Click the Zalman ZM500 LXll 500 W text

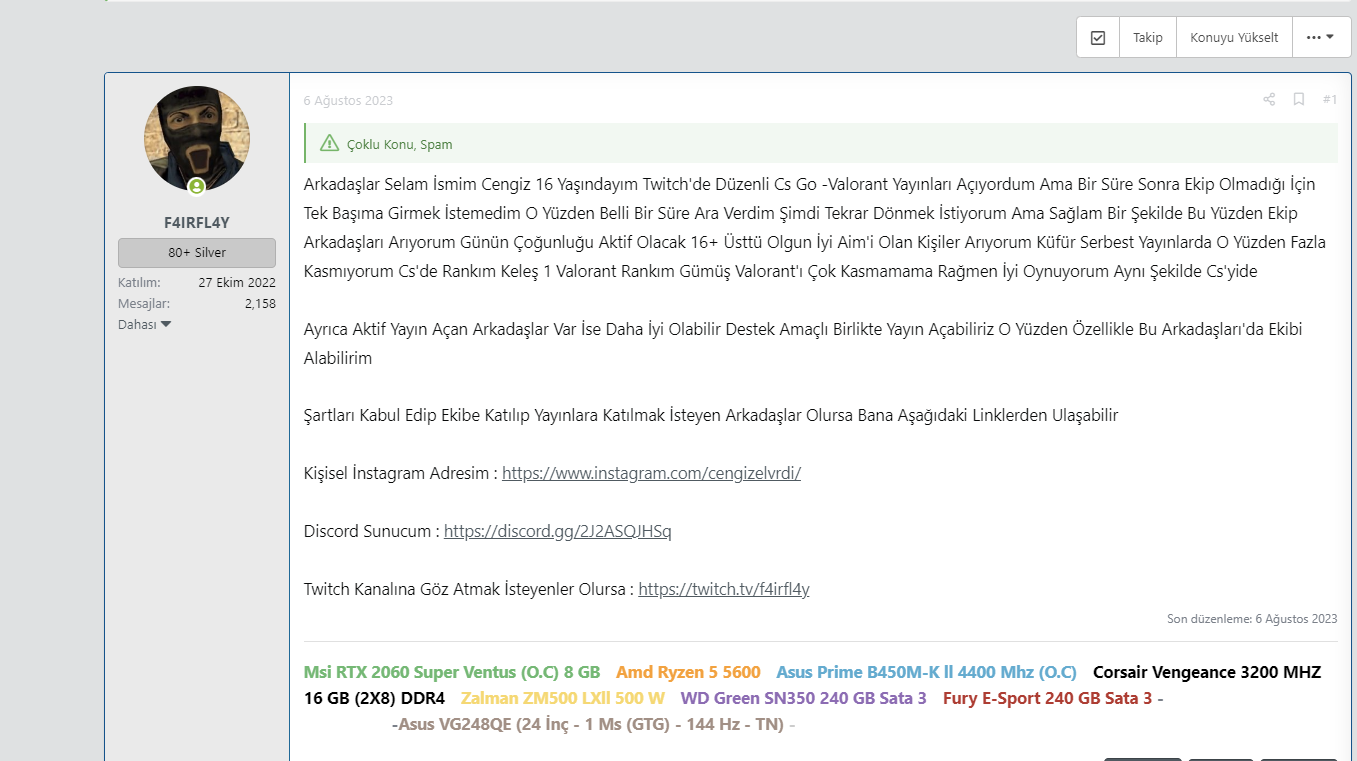click(x=563, y=698)
